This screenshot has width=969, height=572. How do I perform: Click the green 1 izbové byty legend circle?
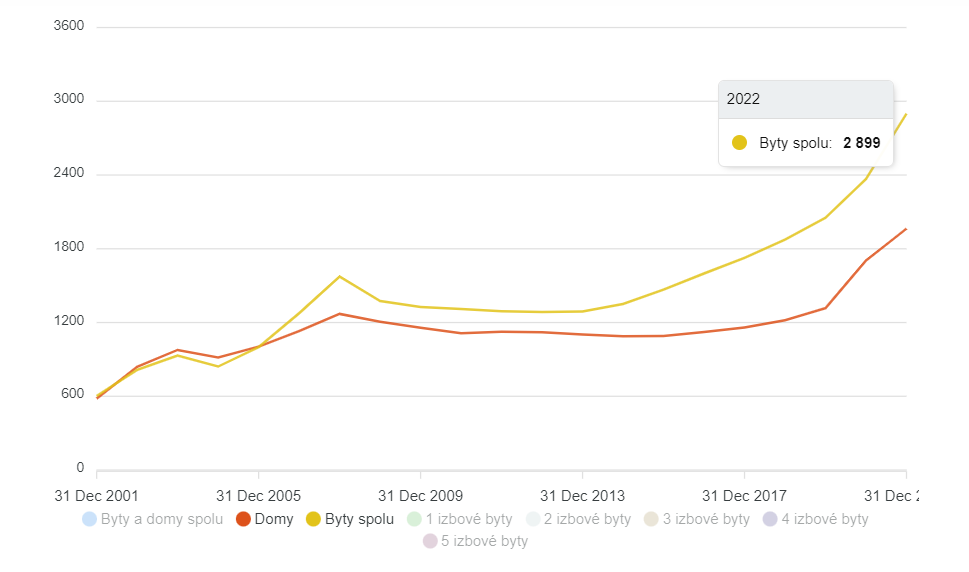414,519
